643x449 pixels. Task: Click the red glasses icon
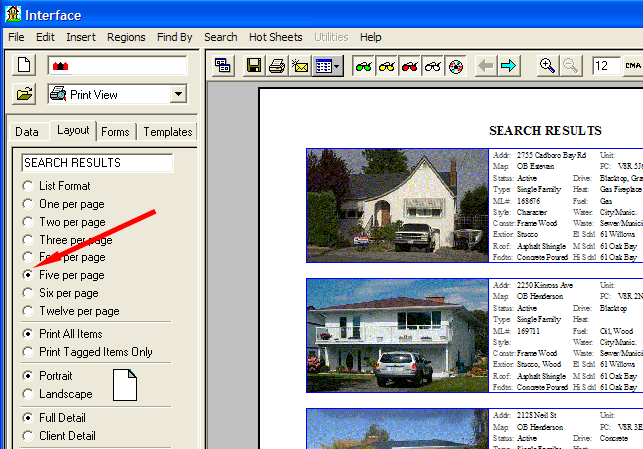pos(410,66)
